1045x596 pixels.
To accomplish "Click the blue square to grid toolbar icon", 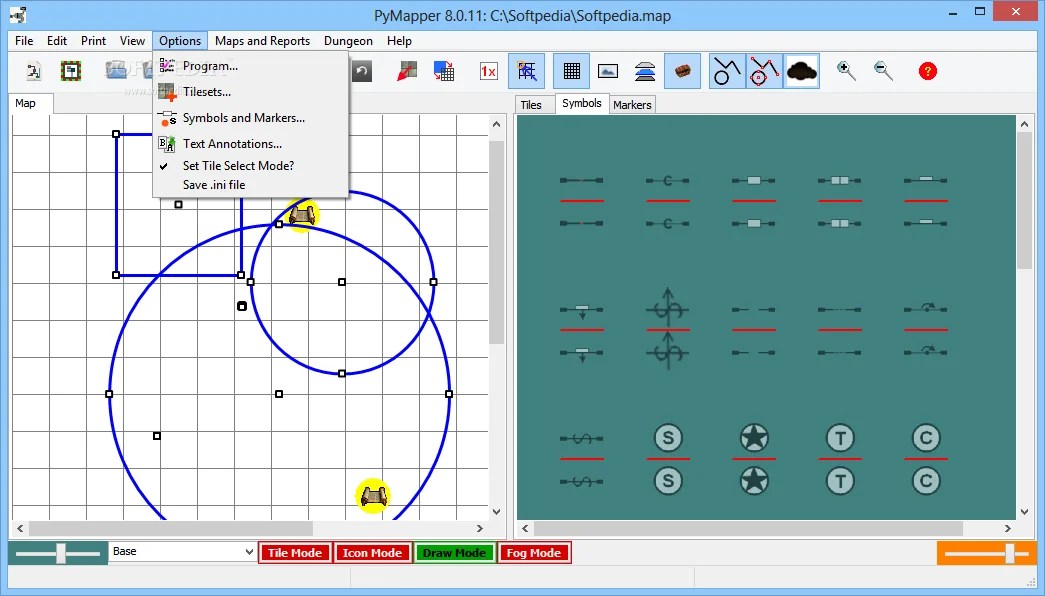I will click(444, 71).
